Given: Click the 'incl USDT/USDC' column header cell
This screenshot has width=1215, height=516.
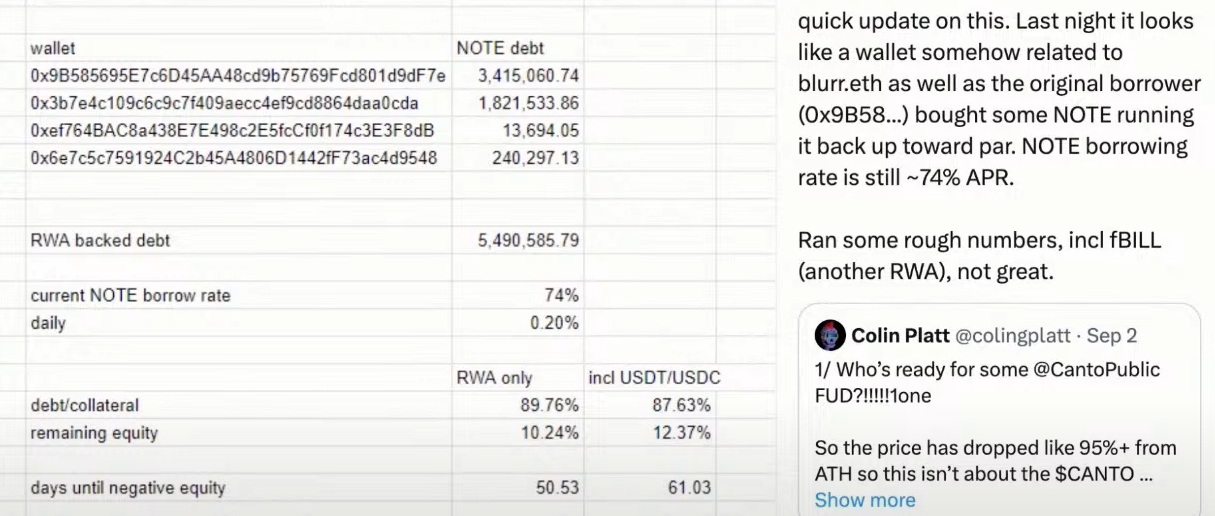Looking at the screenshot, I should tap(654, 378).
